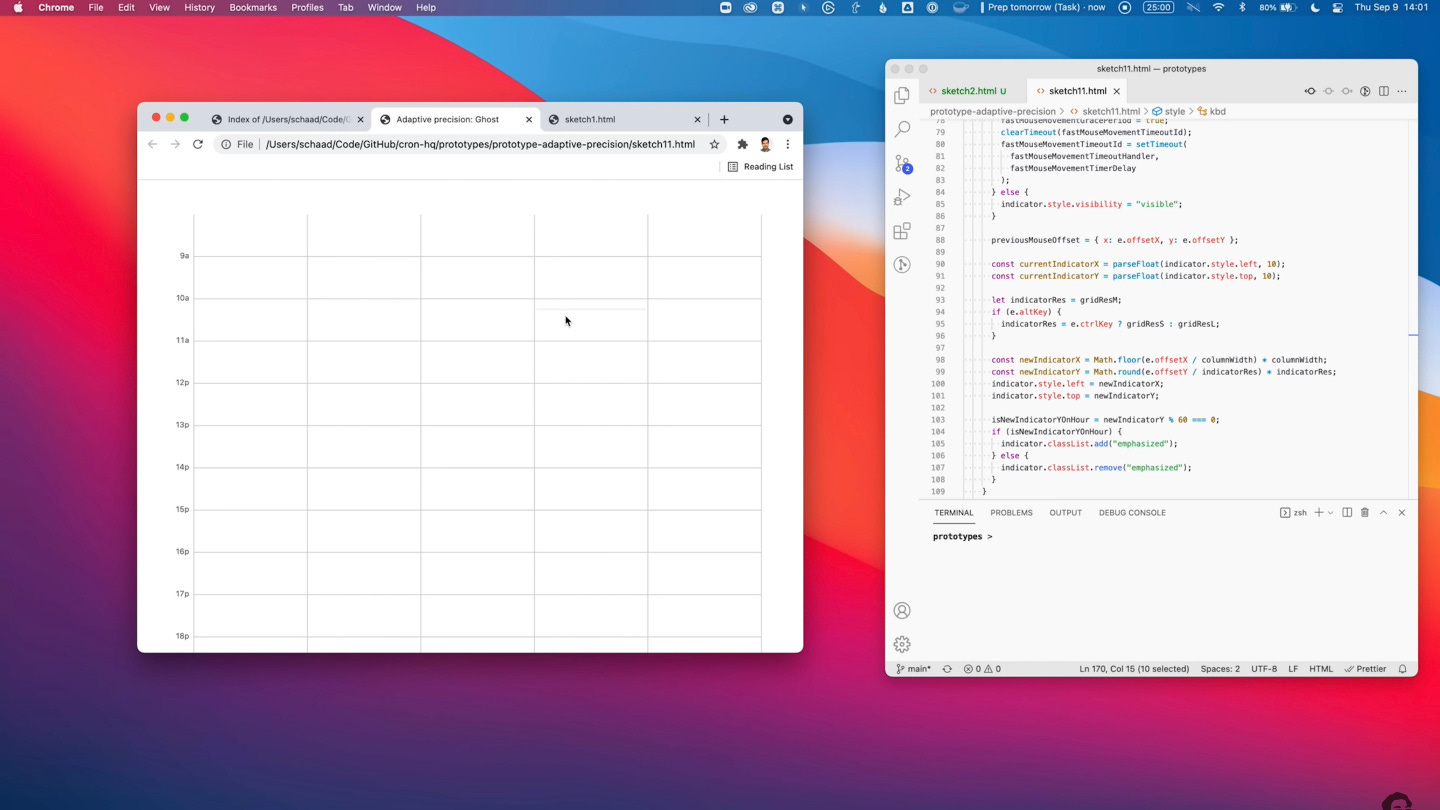The image size is (1440, 810).
Task: Click the prototype-adaptive-precision breadcrumb
Action: pyautogui.click(x=992, y=112)
